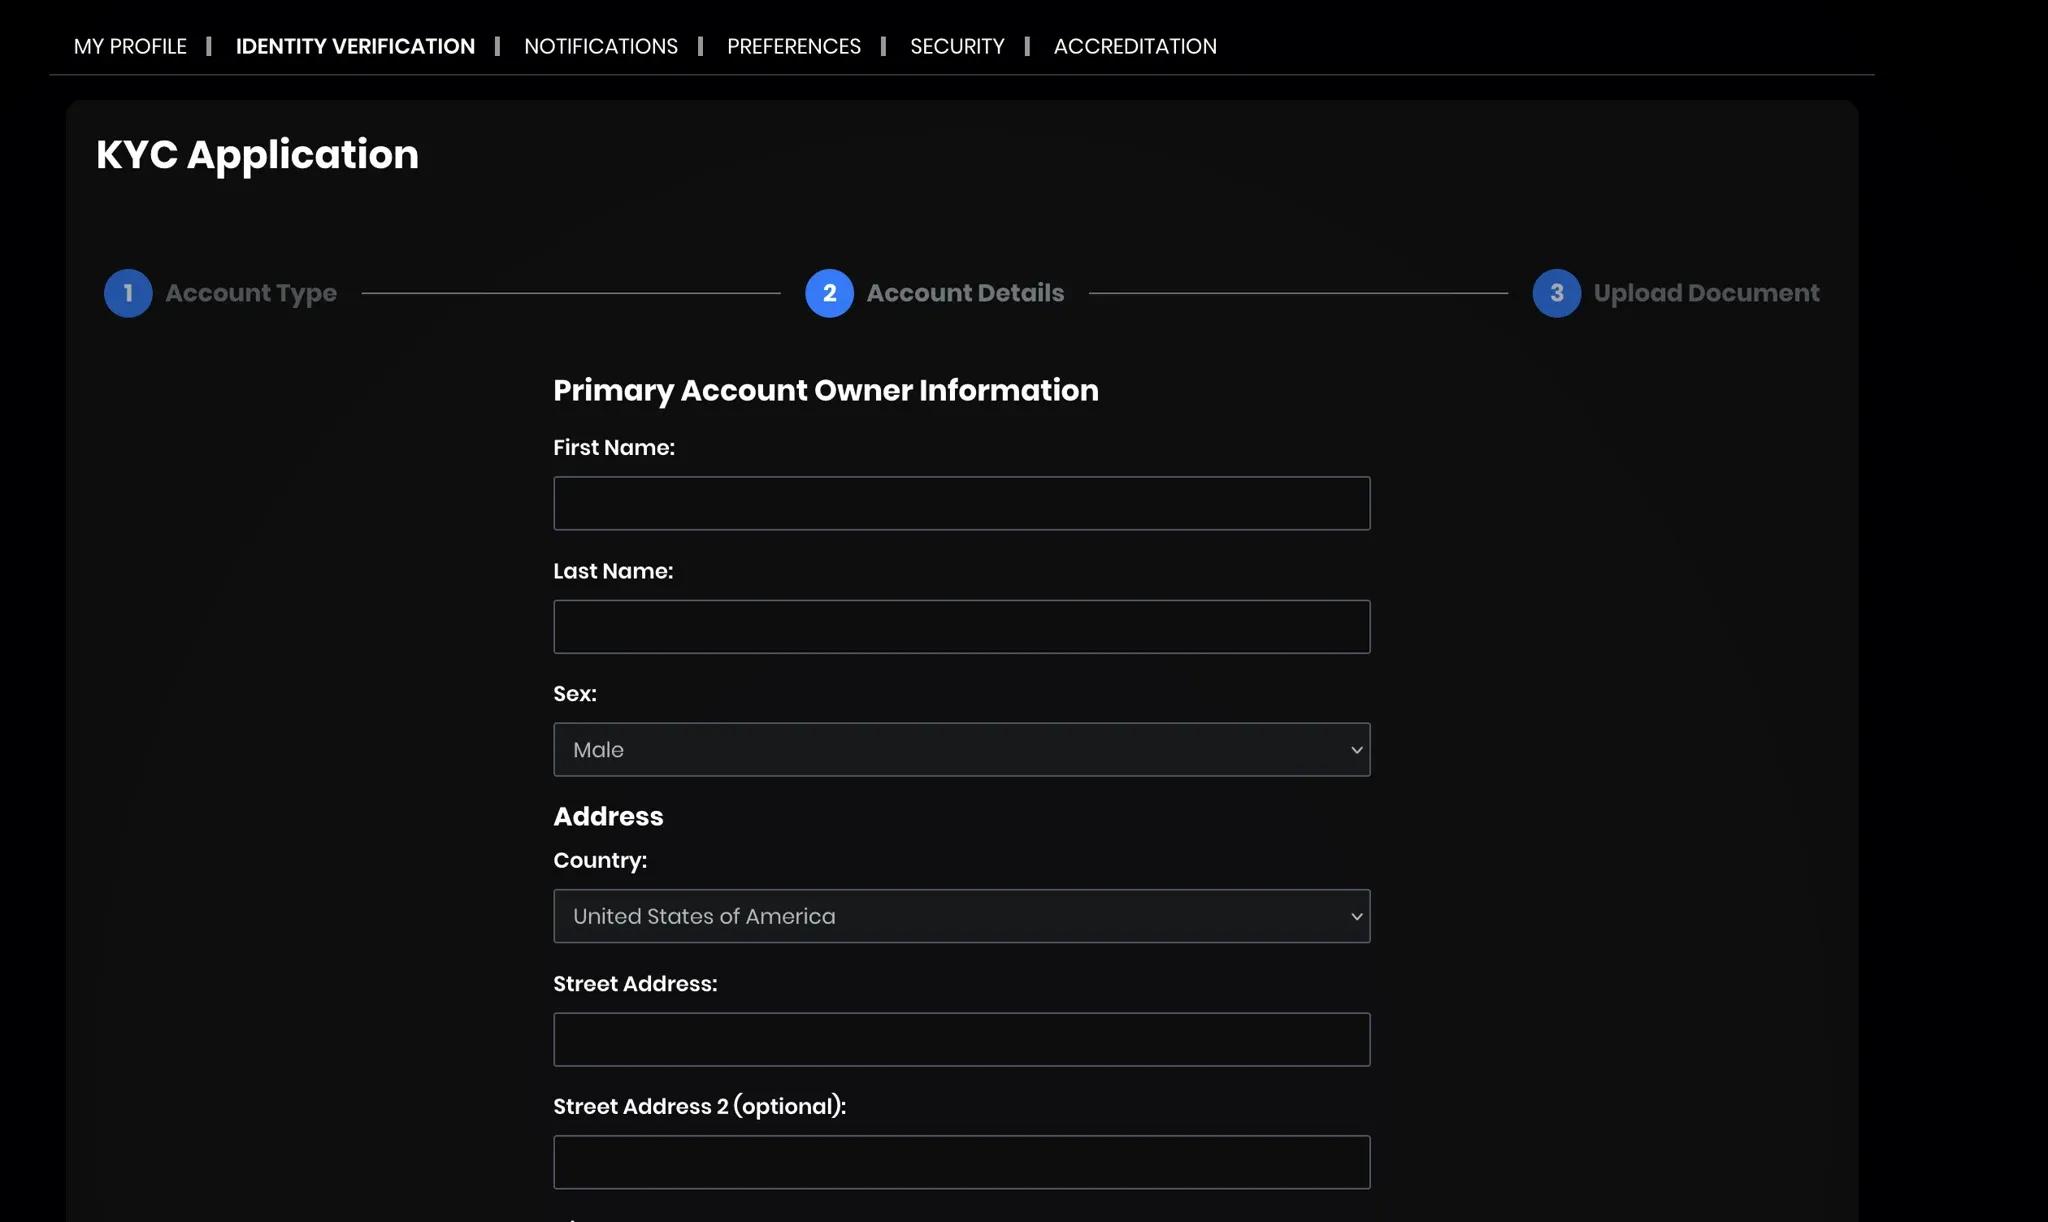Click the Upload Document step label
The width and height of the screenshot is (2048, 1222).
(1705, 293)
